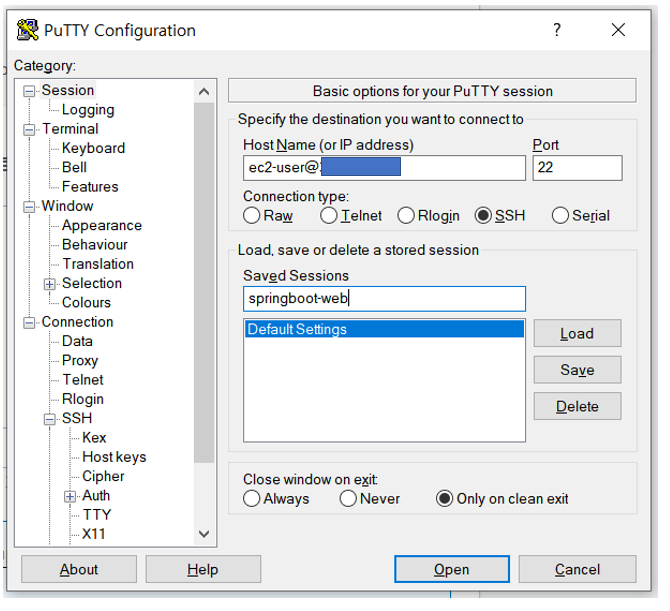Open the Data category
Screen dimensions: 670x611
[77, 341]
